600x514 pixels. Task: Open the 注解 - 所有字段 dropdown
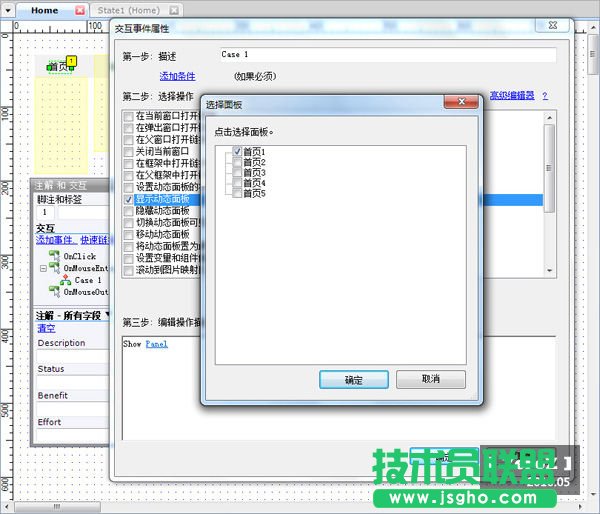point(107,315)
